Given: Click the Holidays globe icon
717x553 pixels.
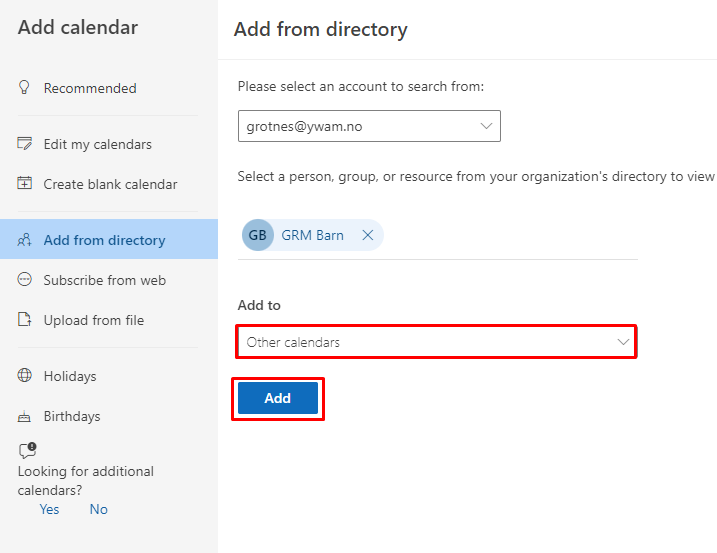Looking at the screenshot, I should pos(25,376).
